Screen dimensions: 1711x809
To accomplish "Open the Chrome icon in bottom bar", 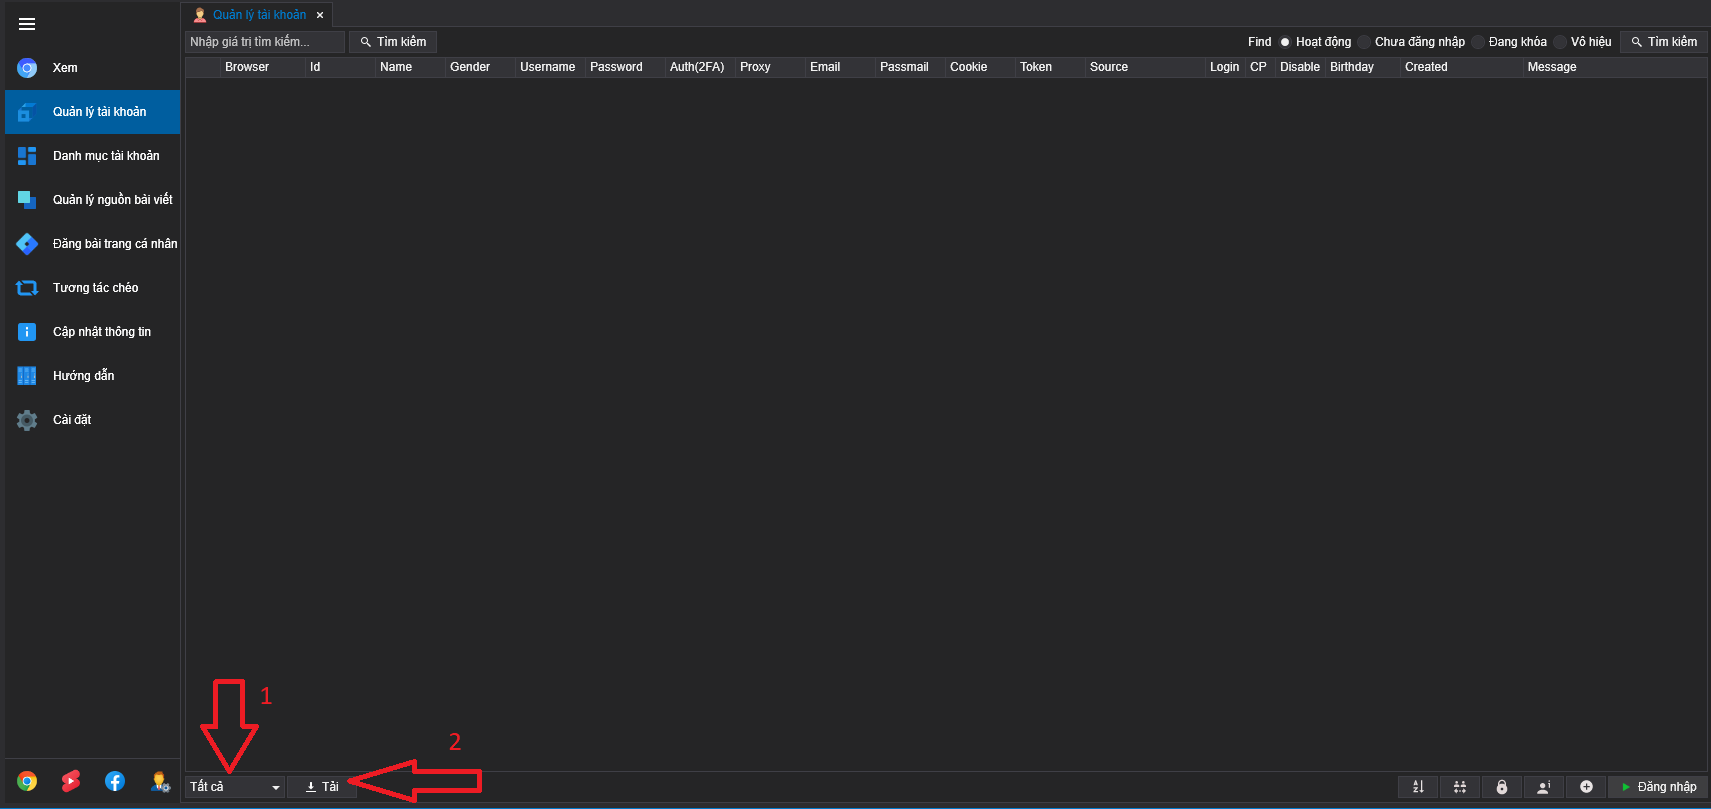I will [27, 781].
